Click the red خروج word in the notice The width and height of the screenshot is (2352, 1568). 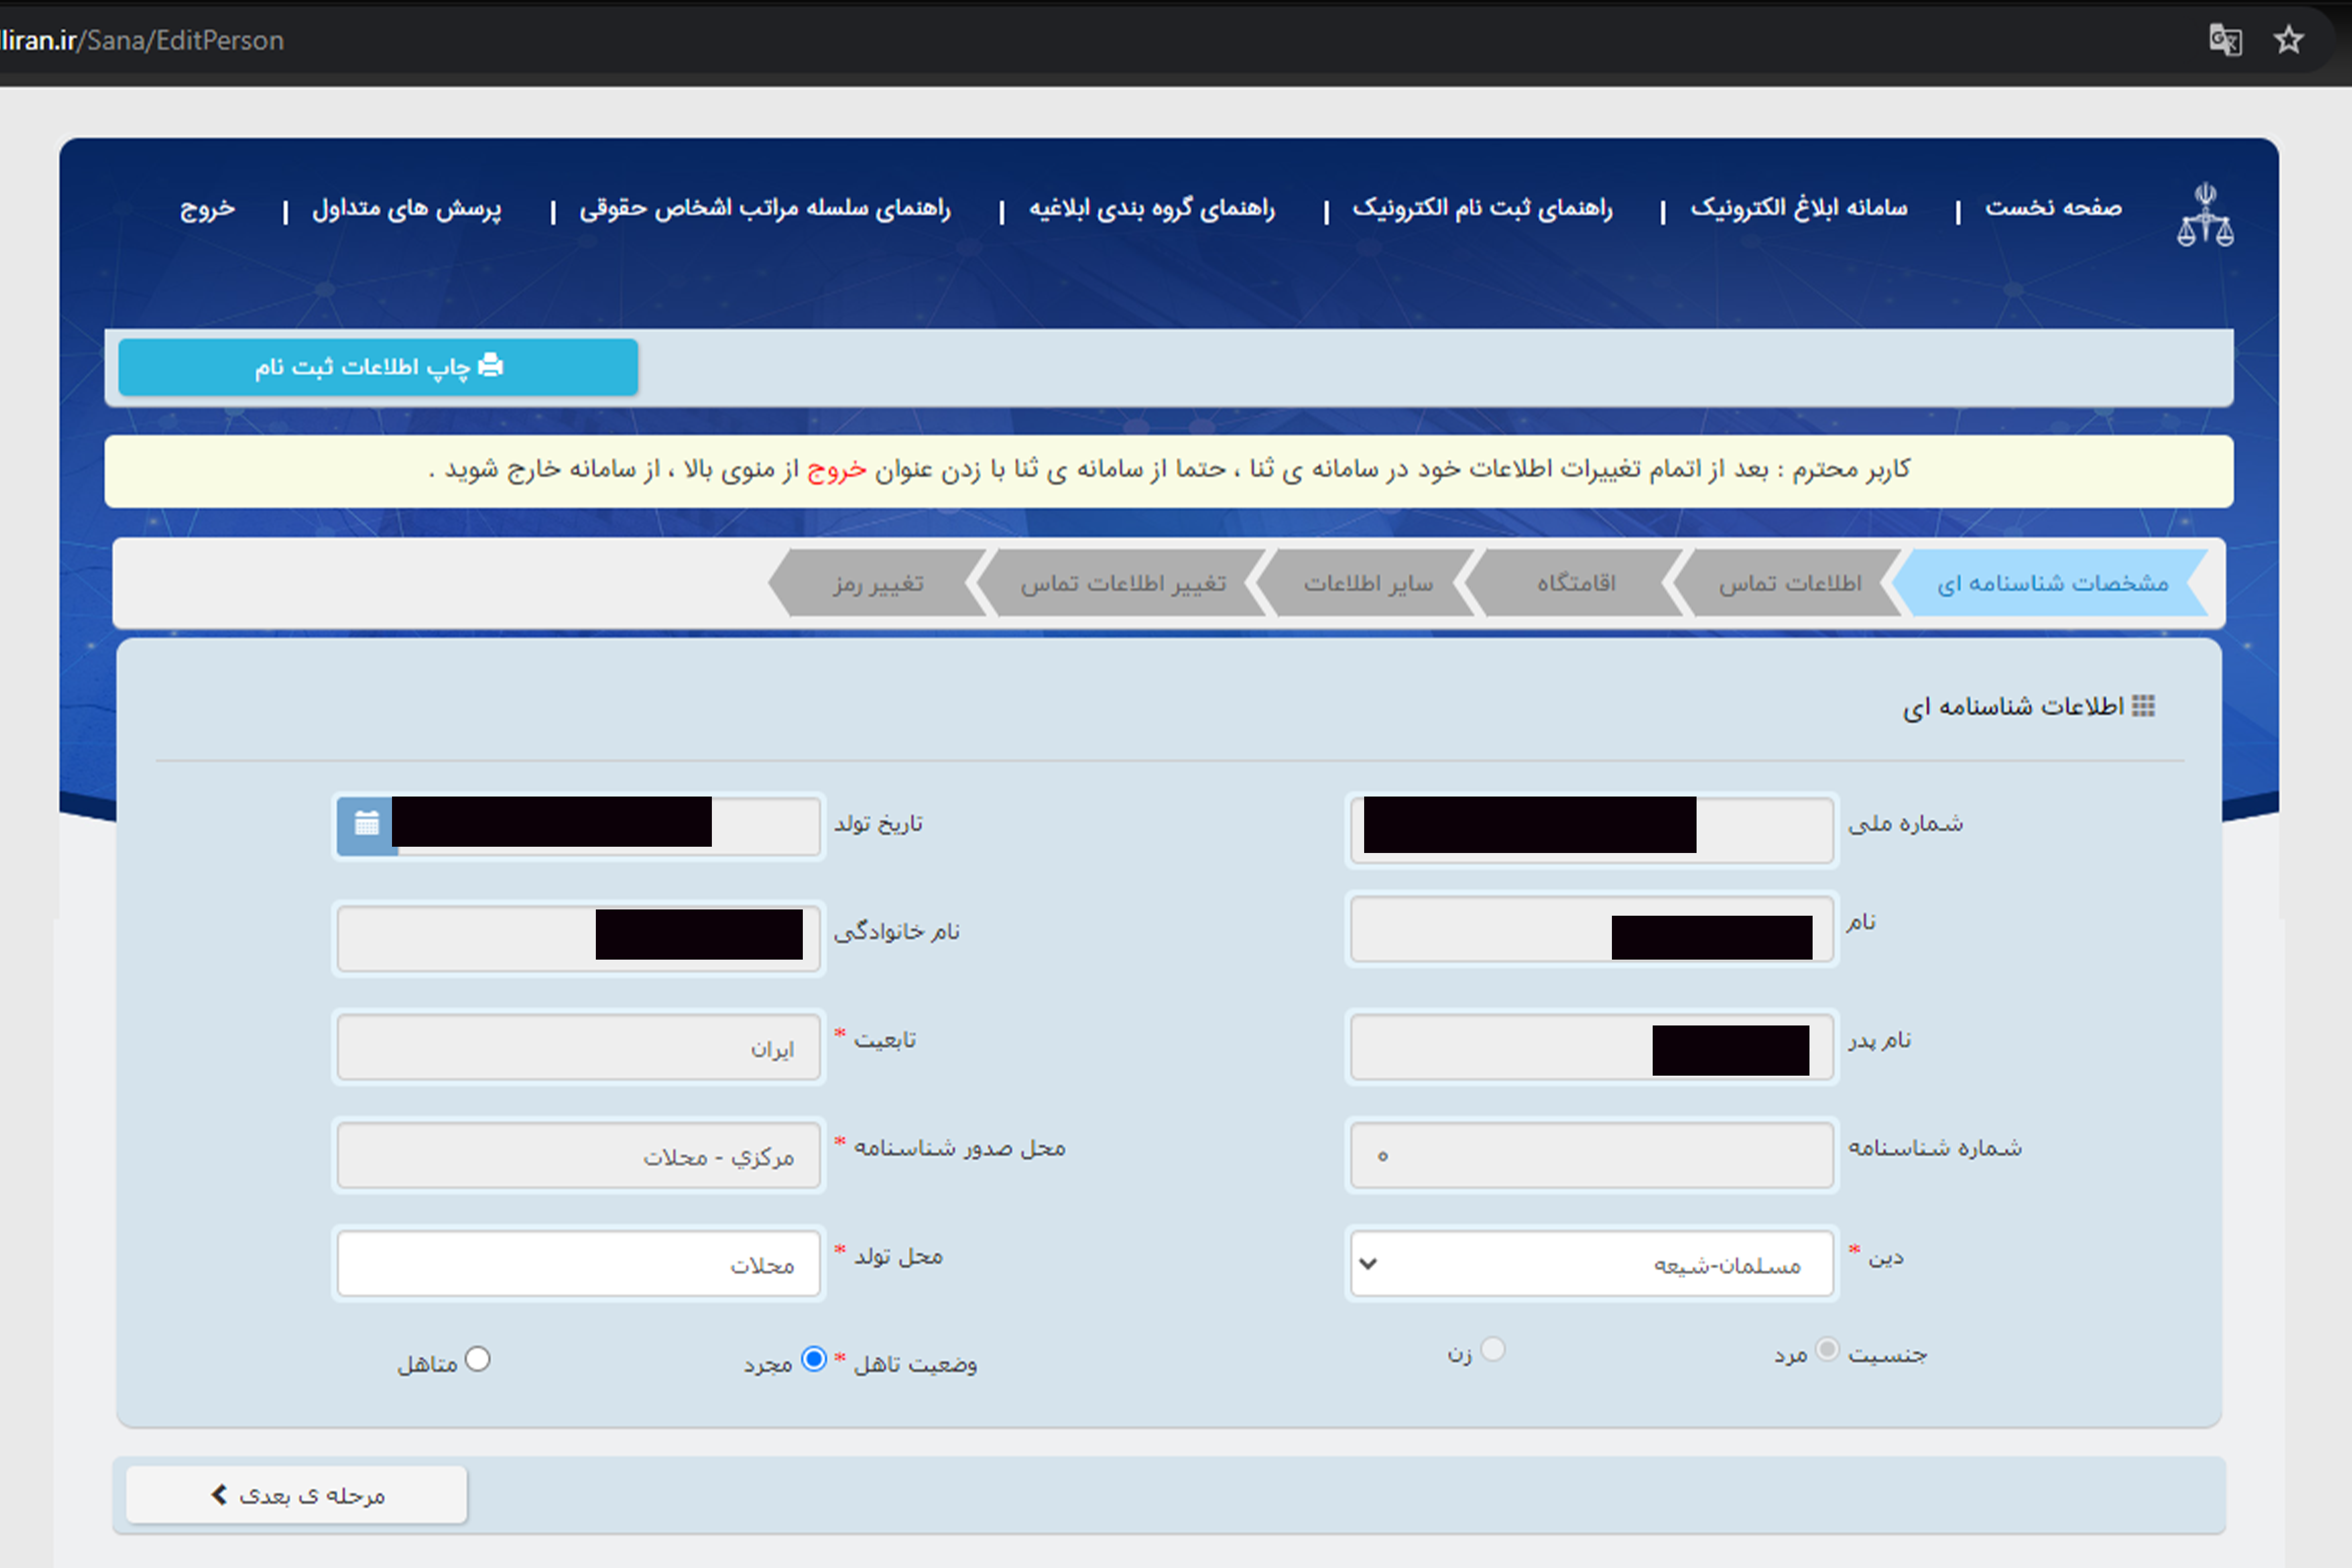pyautogui.click(x=837, y=470)
